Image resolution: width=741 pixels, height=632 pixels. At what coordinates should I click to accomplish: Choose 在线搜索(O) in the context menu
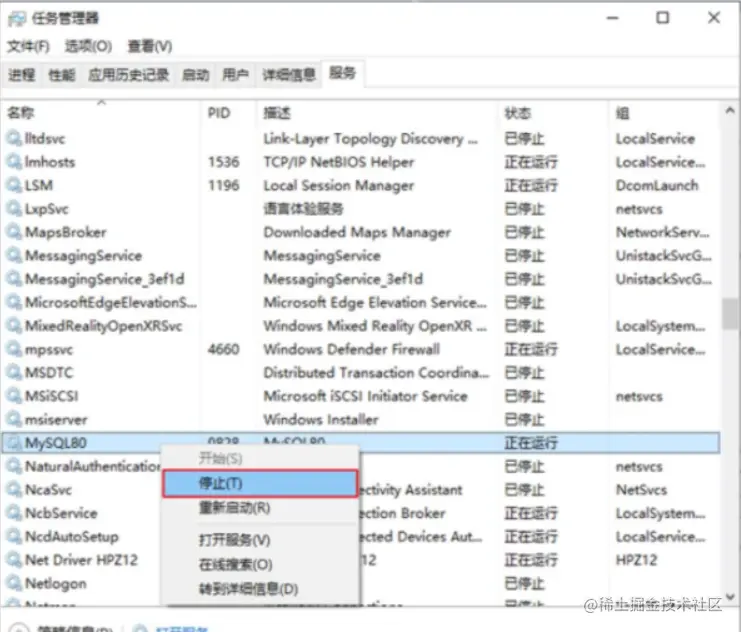pyautogui.click(x=260, y=564)
